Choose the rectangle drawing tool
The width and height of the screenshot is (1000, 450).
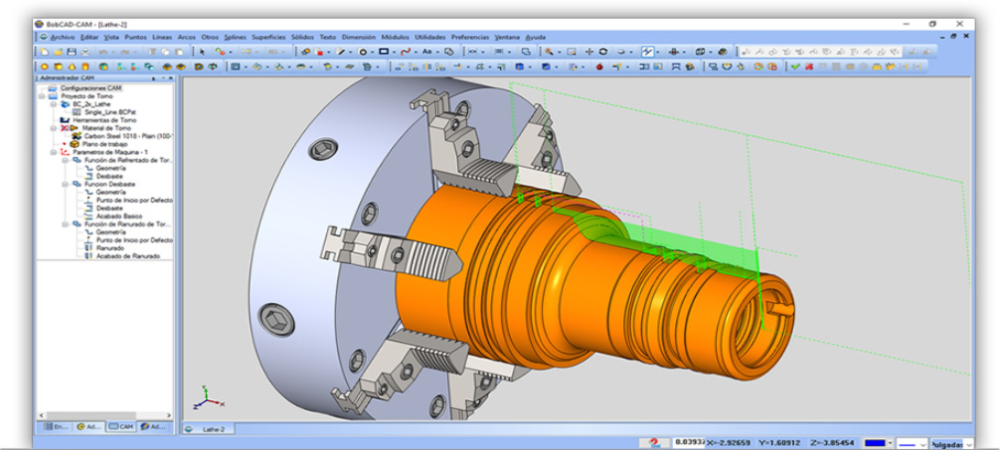click(x=384, y=51)
